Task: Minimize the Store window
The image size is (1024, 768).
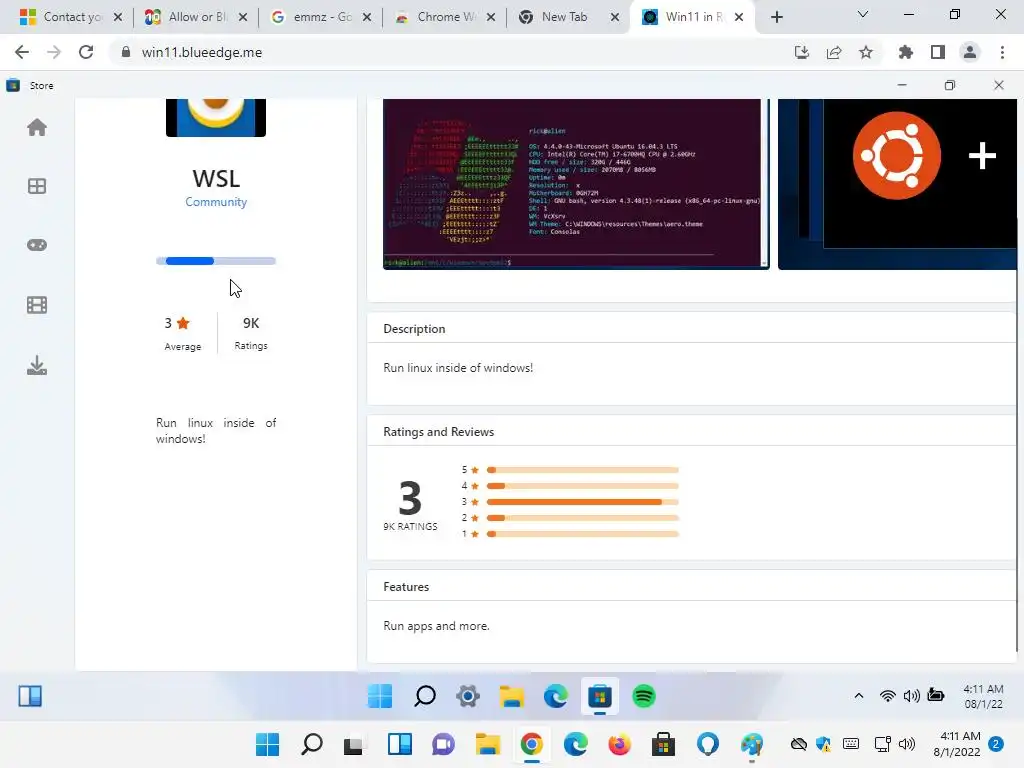Action: coord(902,85)
